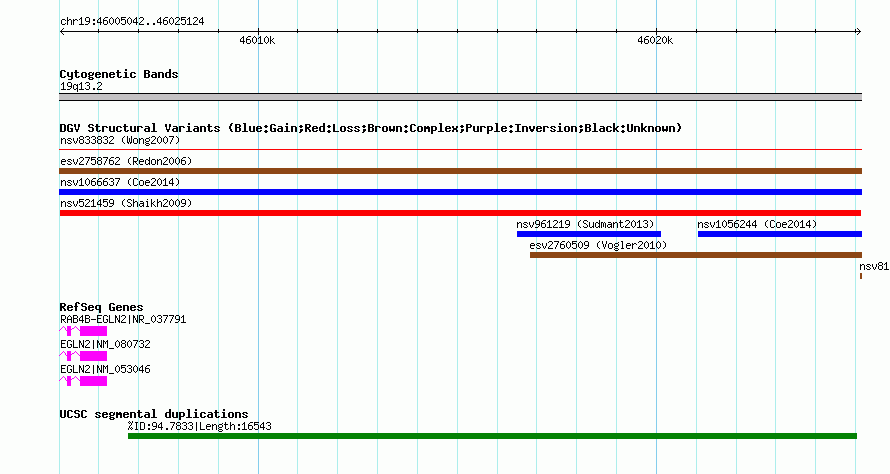
Task: Click the chr19:46005042..46025124 coordinate label
Action: click(132, 22)
